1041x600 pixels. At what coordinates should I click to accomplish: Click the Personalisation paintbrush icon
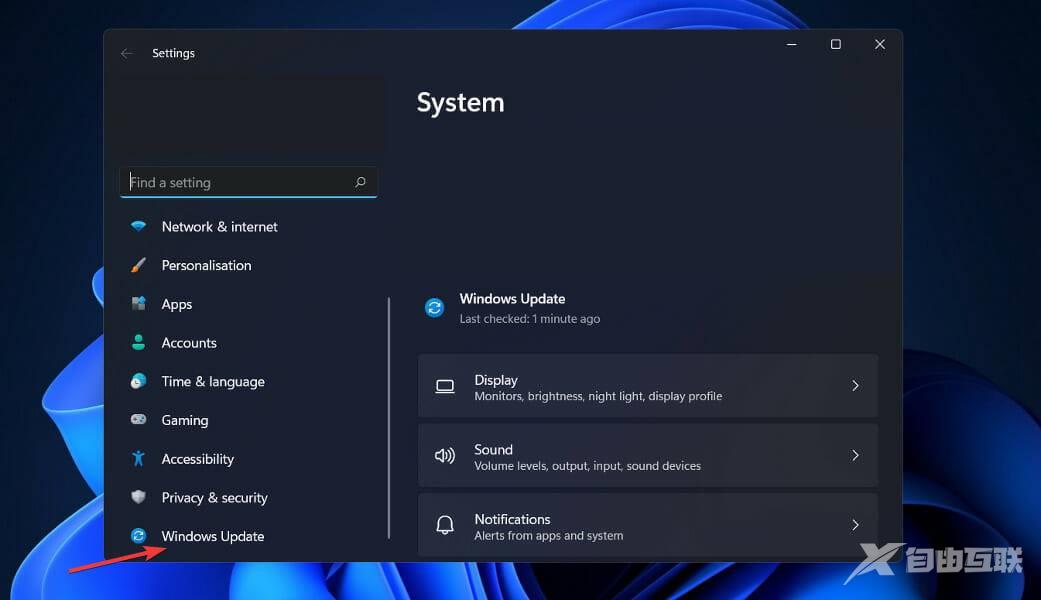point(139,266)
